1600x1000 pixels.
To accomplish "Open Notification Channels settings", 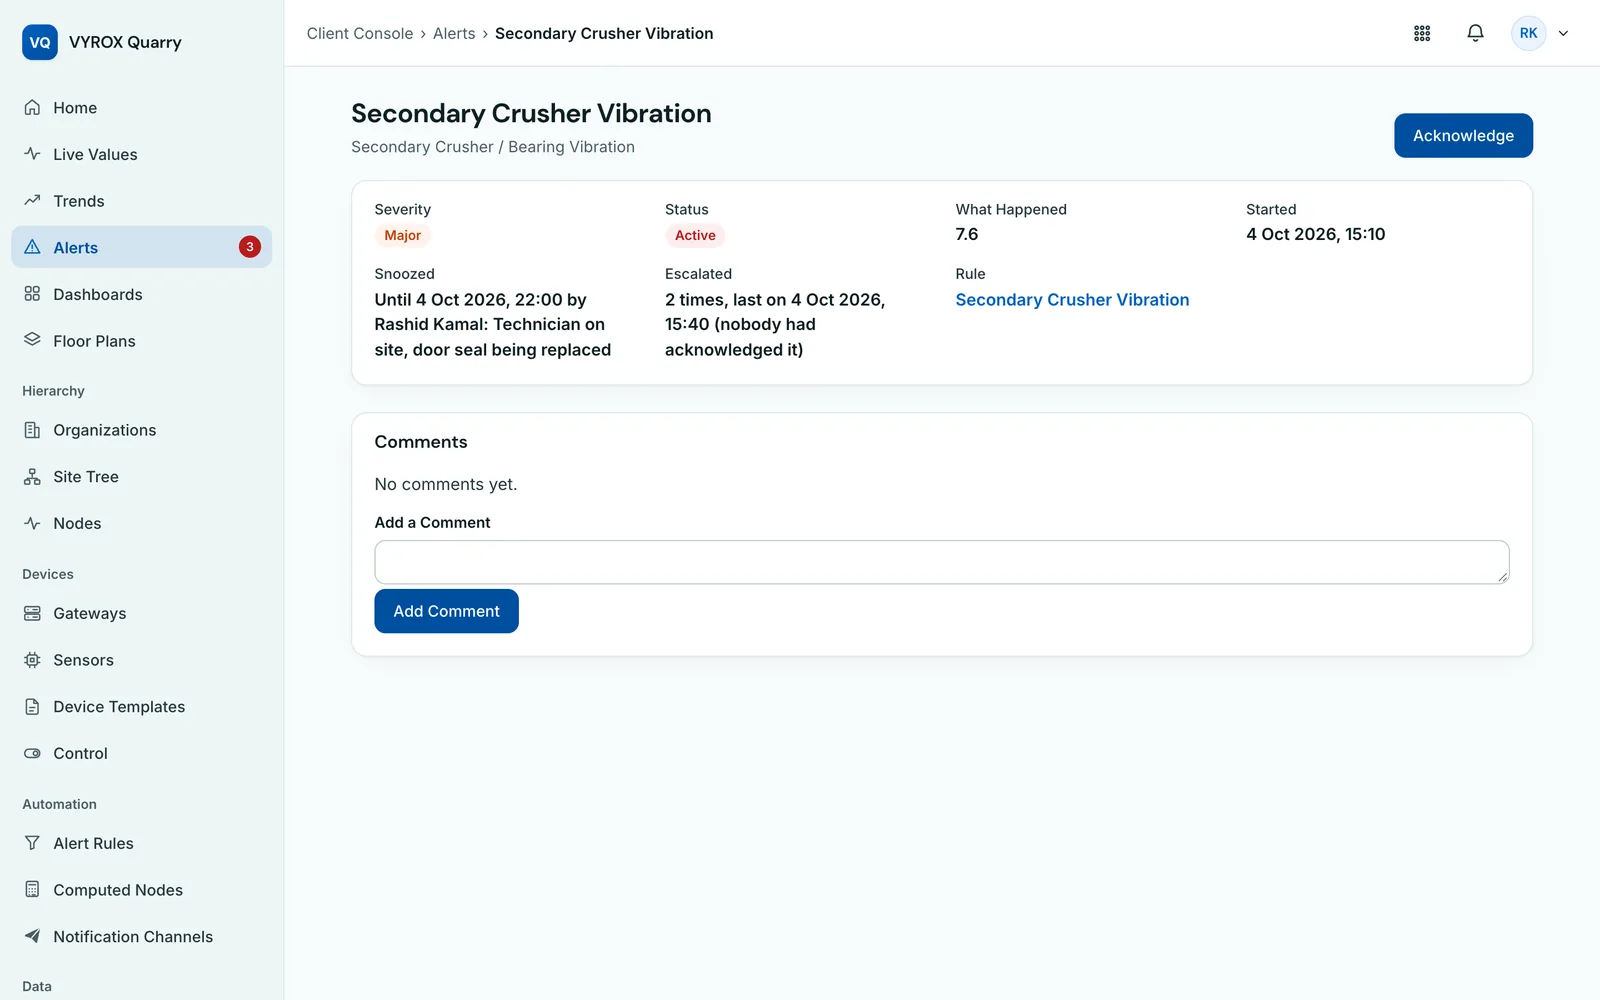I will [x=141, y=936].
